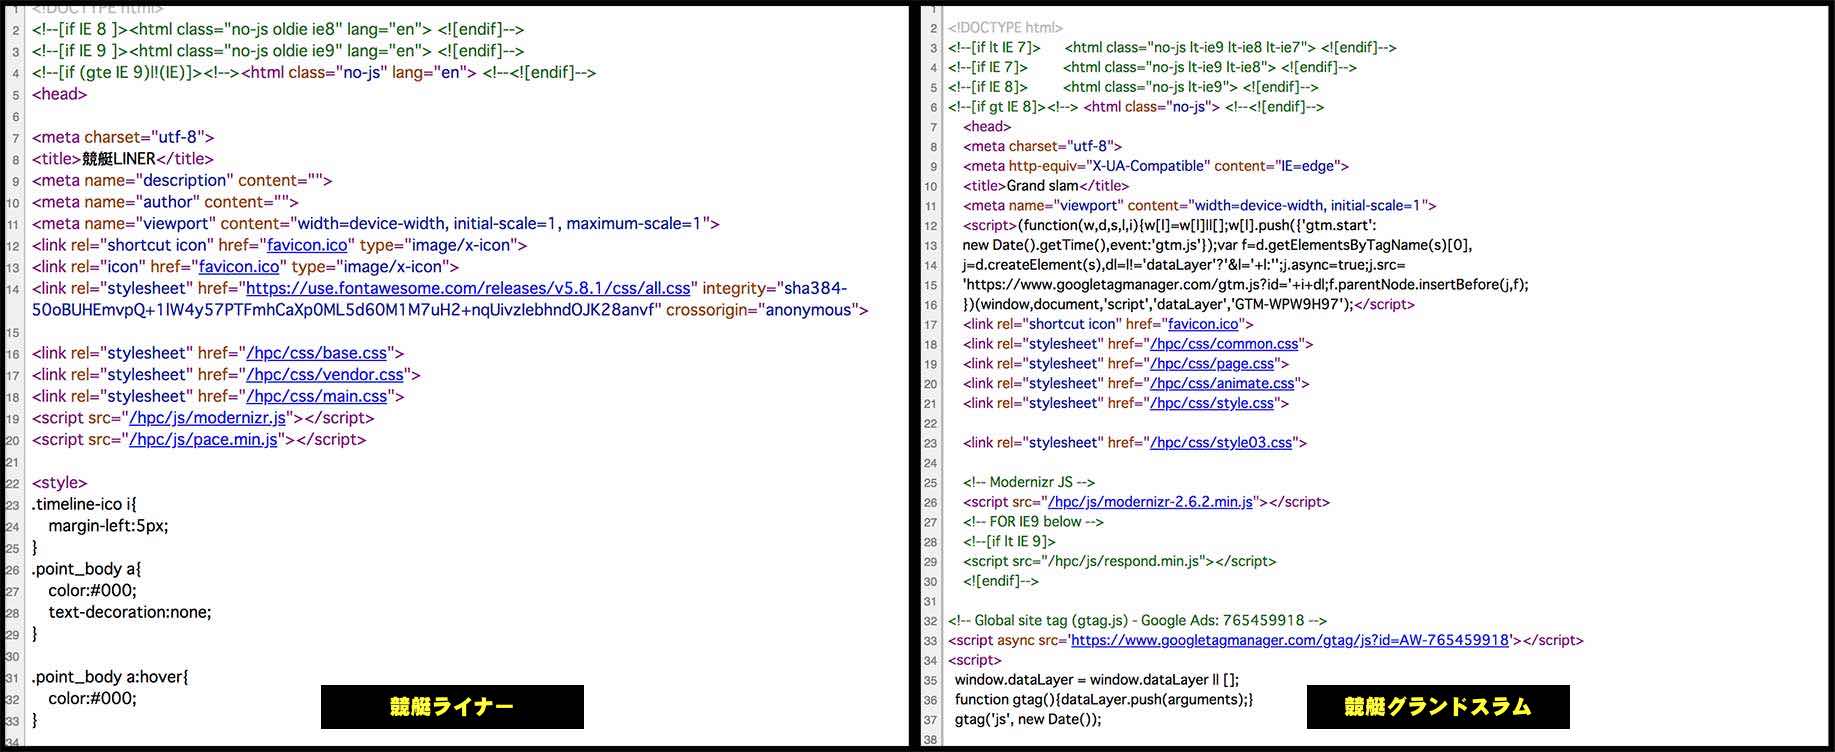Click the .timeline-ico i CSS selector line
The width and height of the screenshot is (1835, 752).
(x=84, y=504)
